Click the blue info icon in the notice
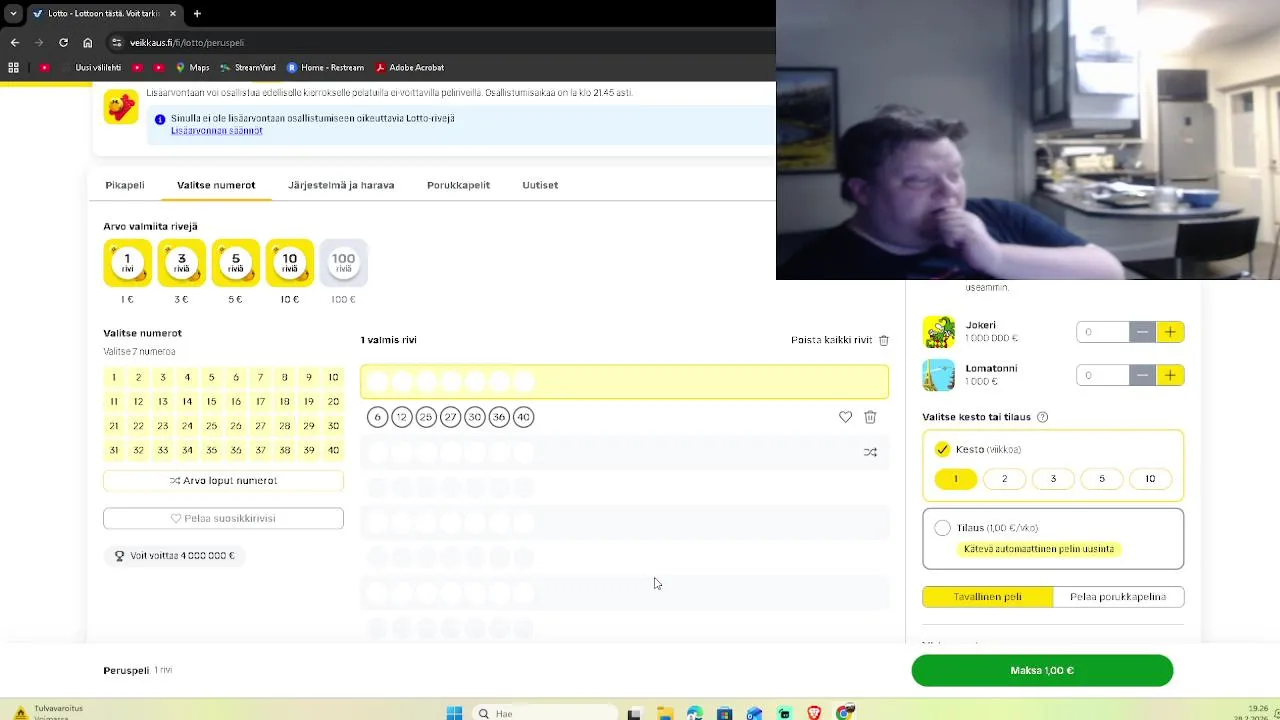This screenshot has width=1280, height=720. [x=160, y=119]
